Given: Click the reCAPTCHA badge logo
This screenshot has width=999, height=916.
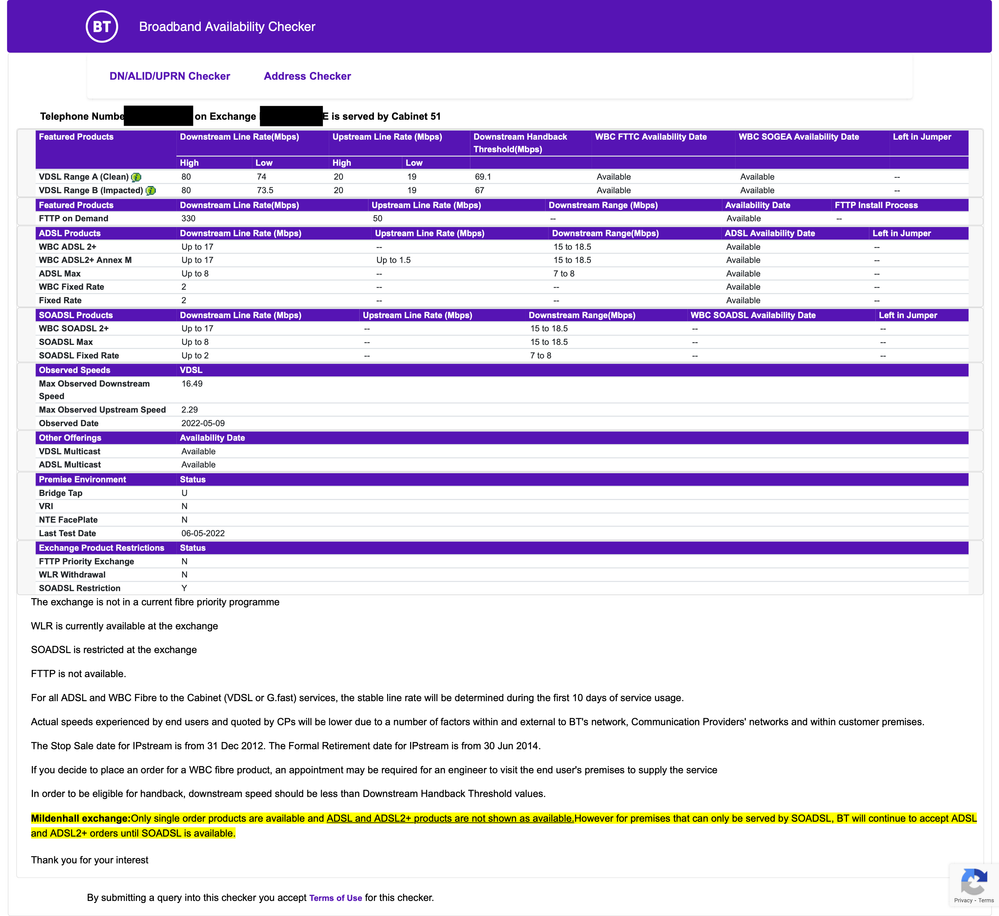Looking at the screenshot, I should point(973,882).
